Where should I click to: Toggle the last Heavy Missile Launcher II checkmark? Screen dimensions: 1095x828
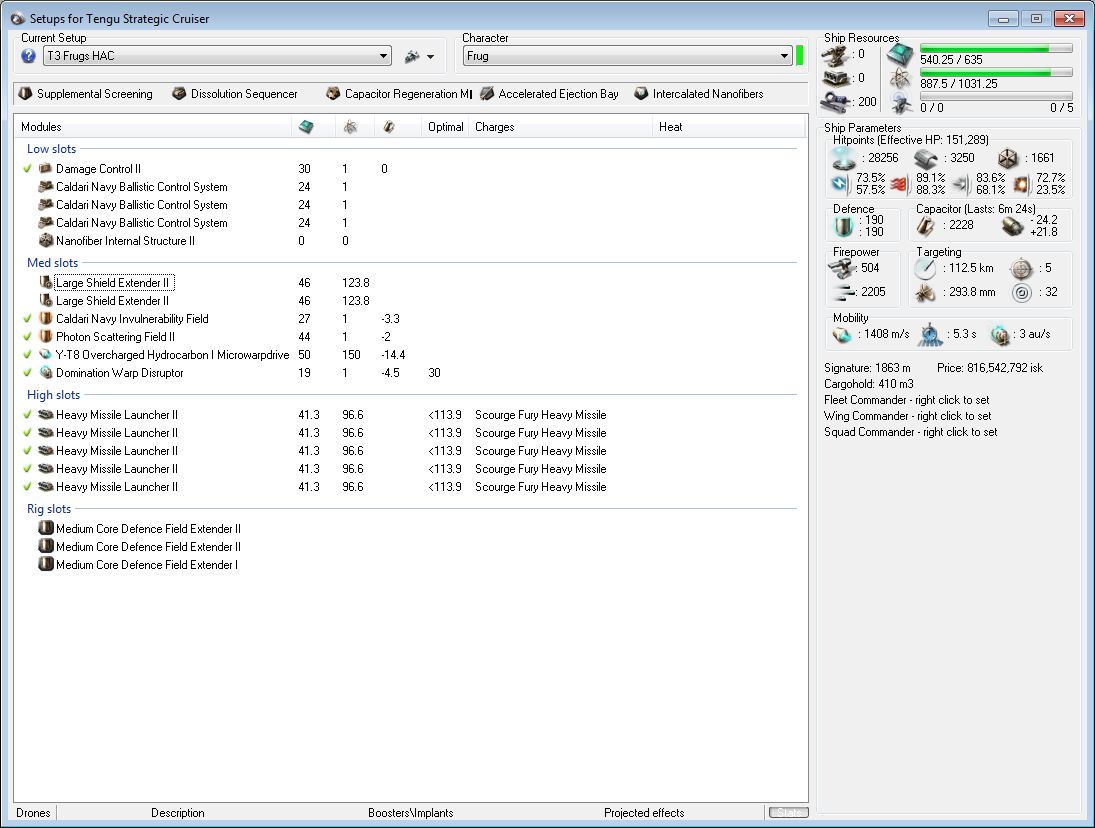pyautogui.click(x=27, y=487)
